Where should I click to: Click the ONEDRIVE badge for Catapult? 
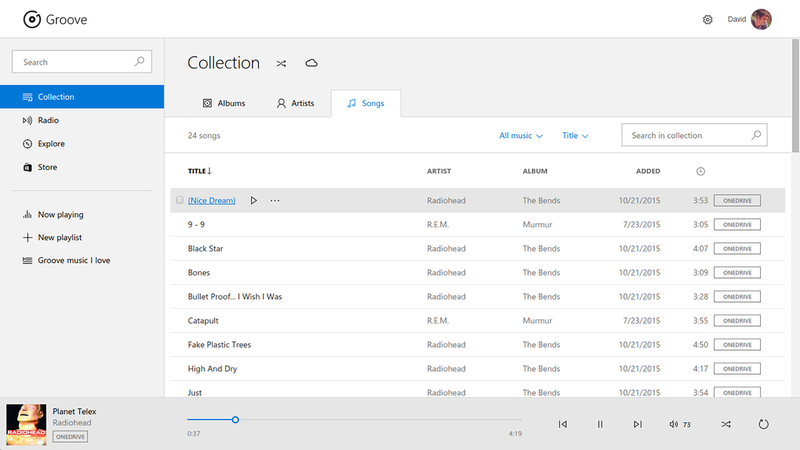(737, 320)
